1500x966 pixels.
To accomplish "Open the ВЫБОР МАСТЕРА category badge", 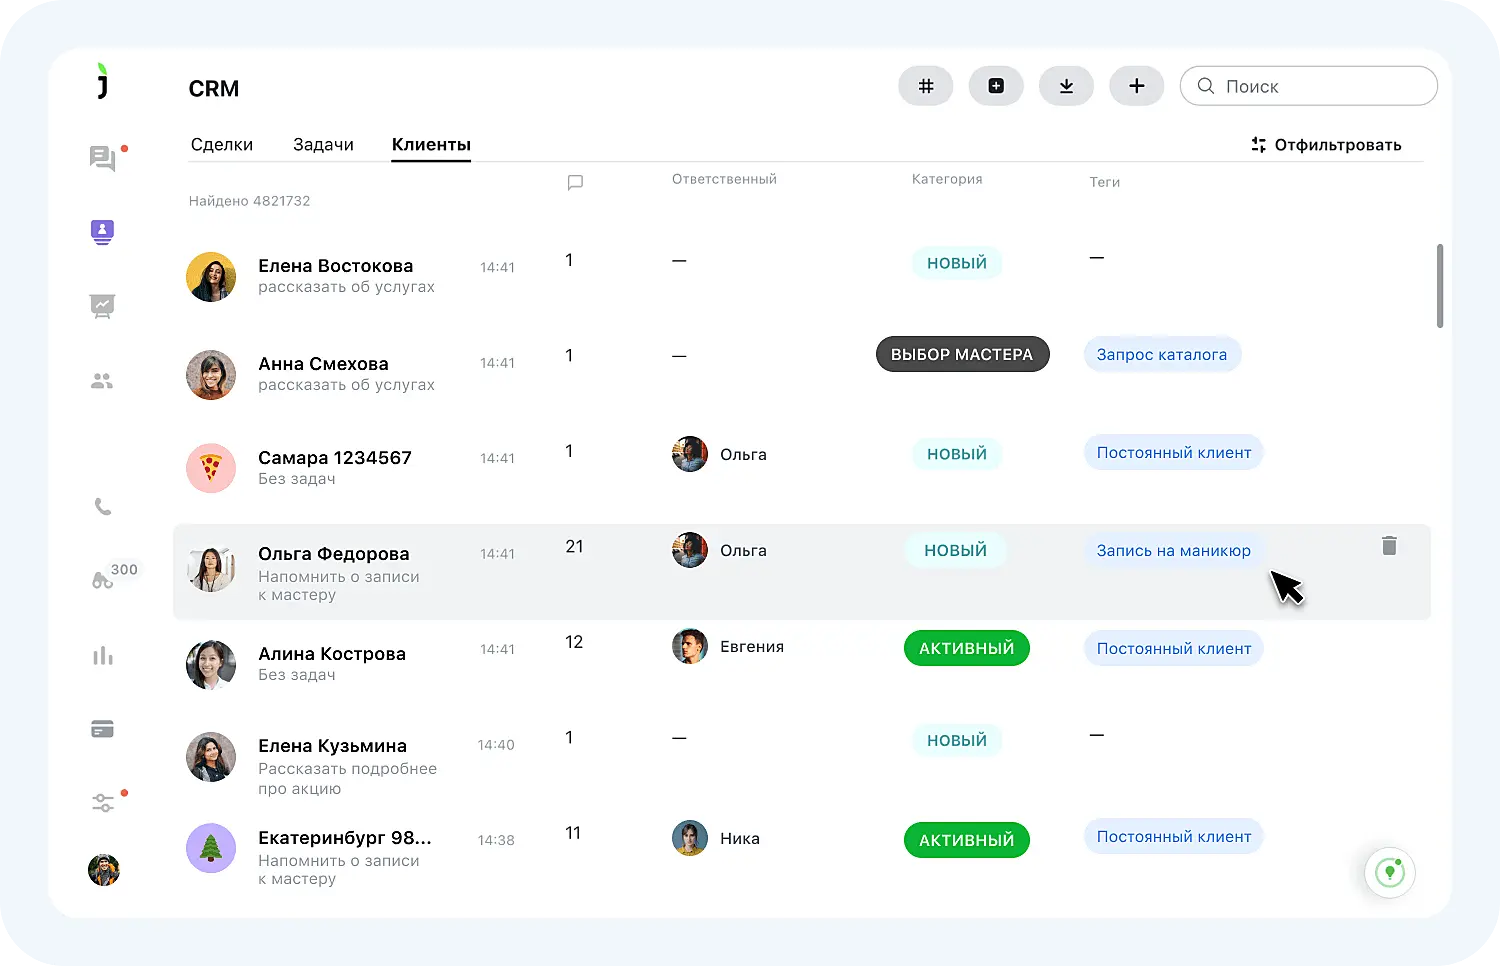I will point(962,354).
